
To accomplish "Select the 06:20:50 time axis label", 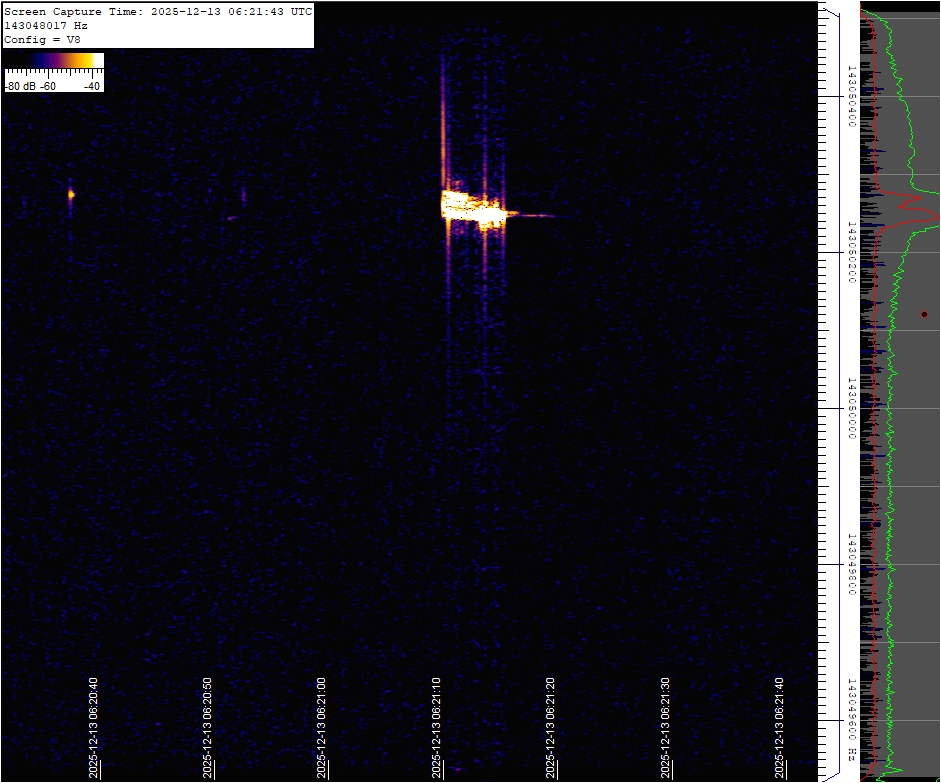I will click(x=207, y=727).
